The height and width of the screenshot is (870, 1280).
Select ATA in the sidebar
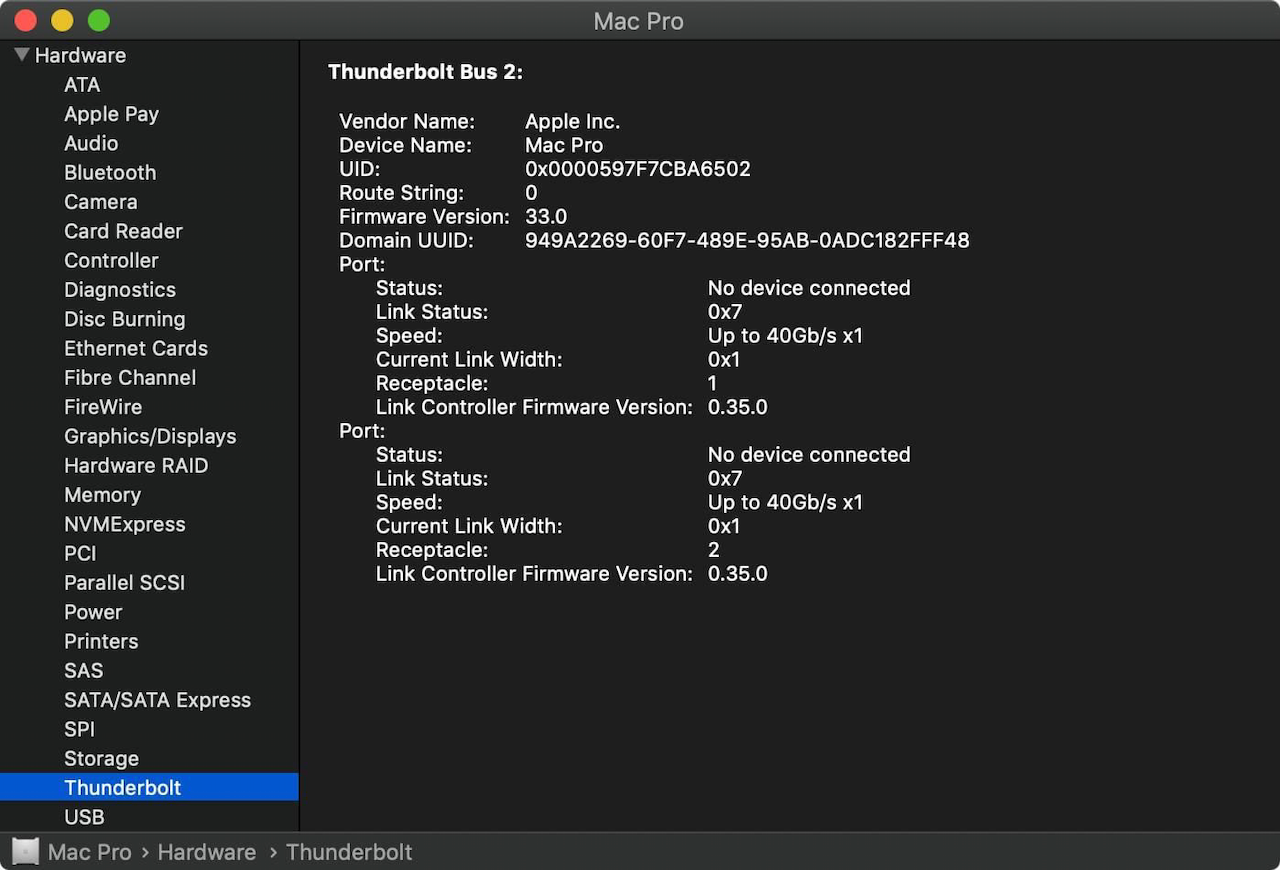click(x=82, y=85)
